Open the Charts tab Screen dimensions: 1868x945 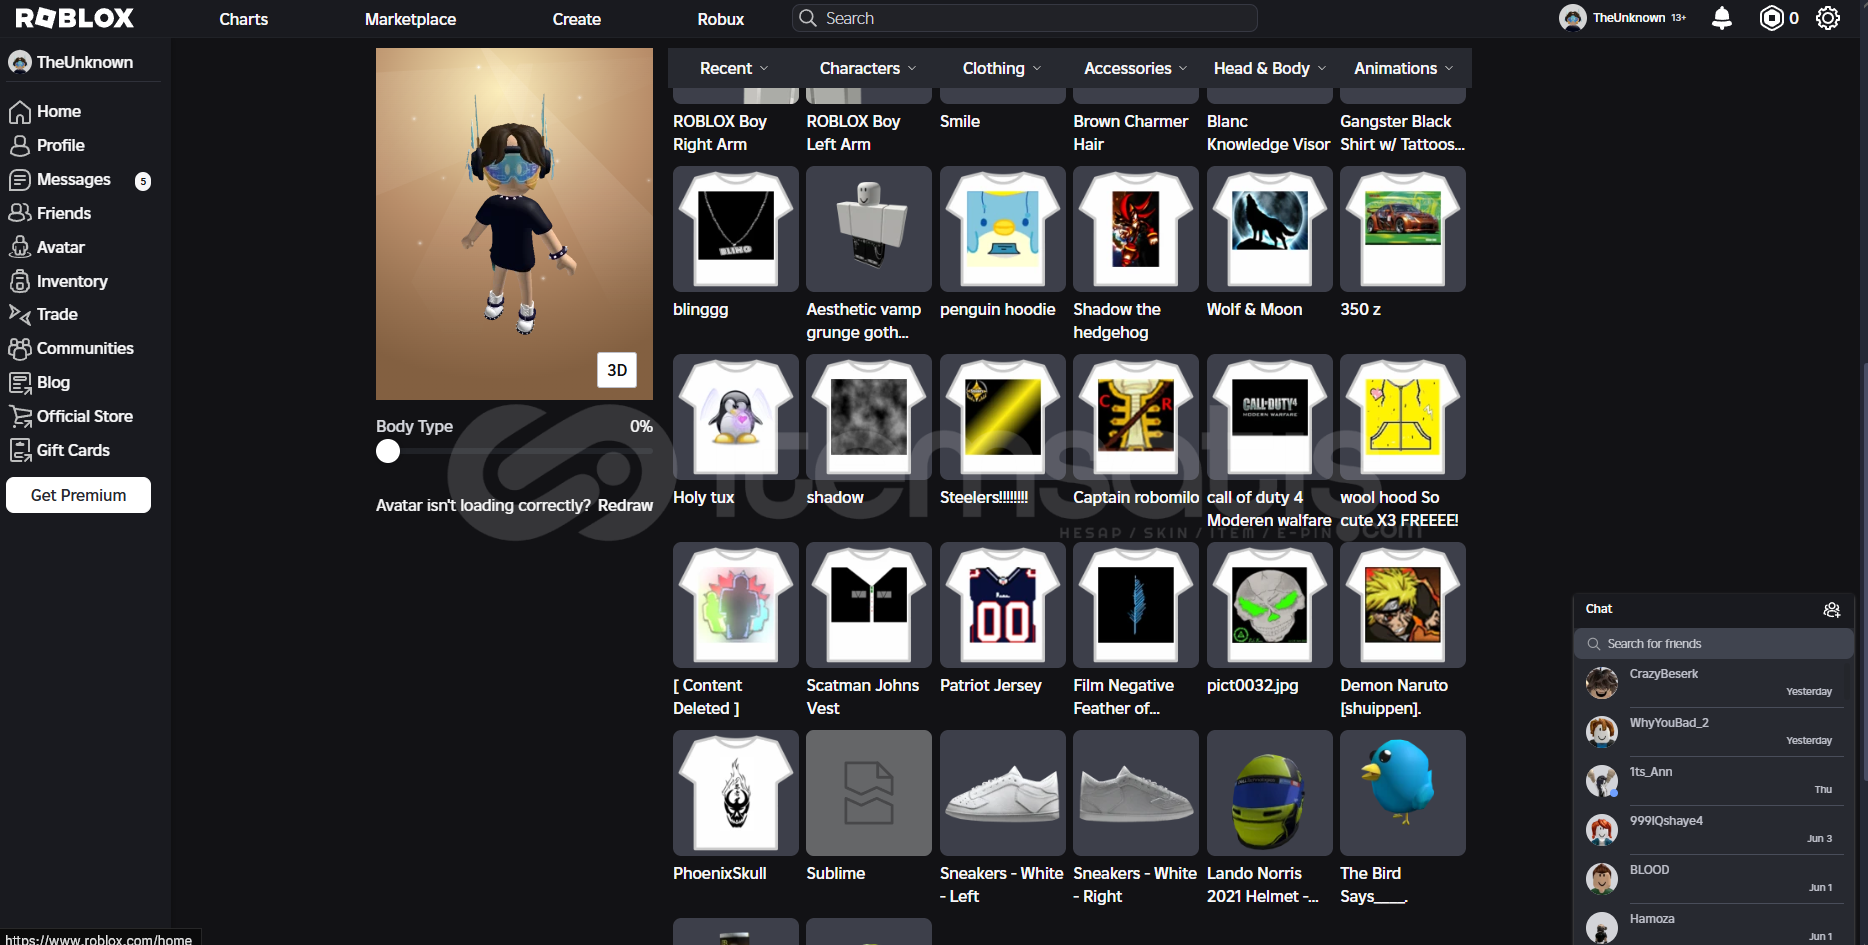point(243,19)
